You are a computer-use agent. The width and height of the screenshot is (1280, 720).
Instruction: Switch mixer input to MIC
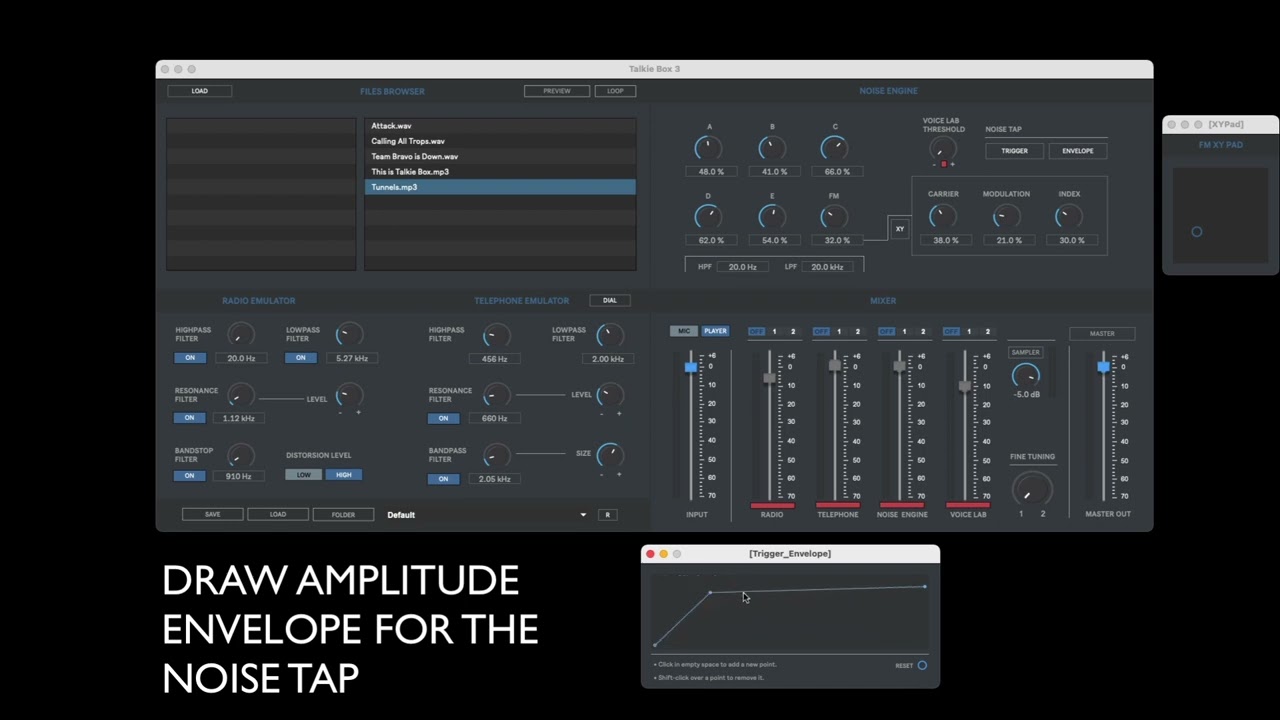[x=684, y=331]
